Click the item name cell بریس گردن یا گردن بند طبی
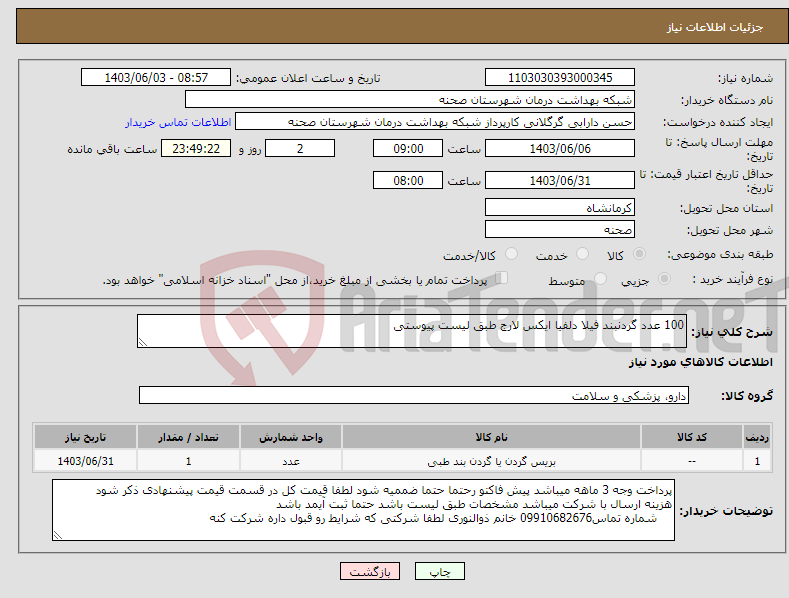 [x=491, y=461]
